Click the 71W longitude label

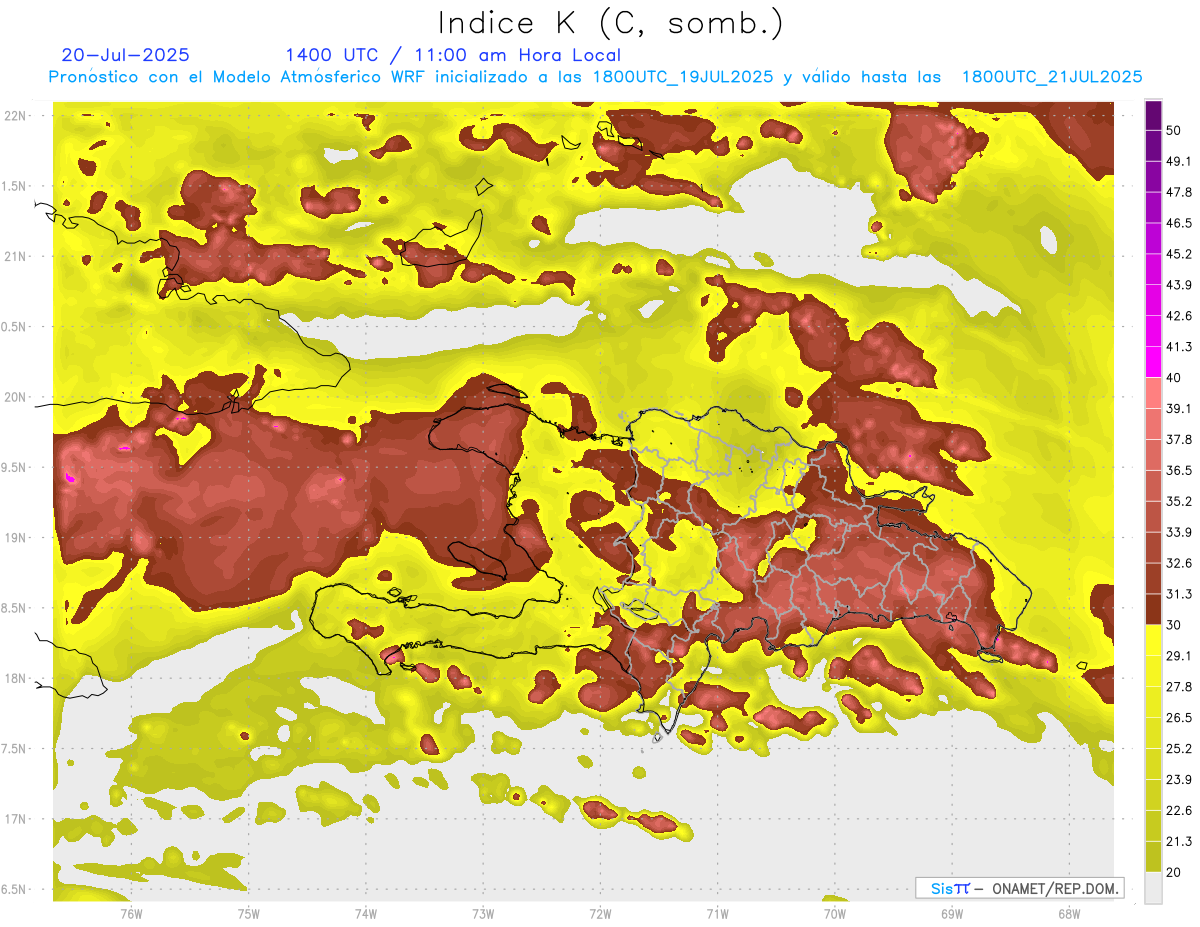tap(717, 914)
